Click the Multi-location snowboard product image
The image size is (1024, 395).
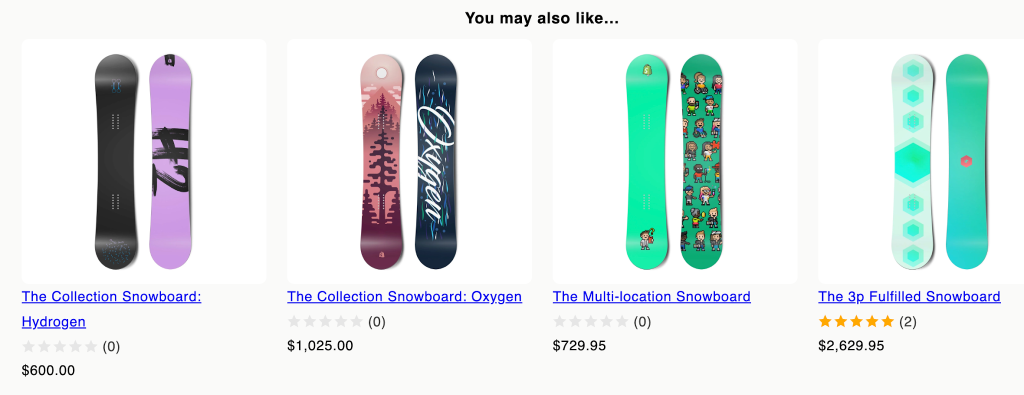point(675,161)
